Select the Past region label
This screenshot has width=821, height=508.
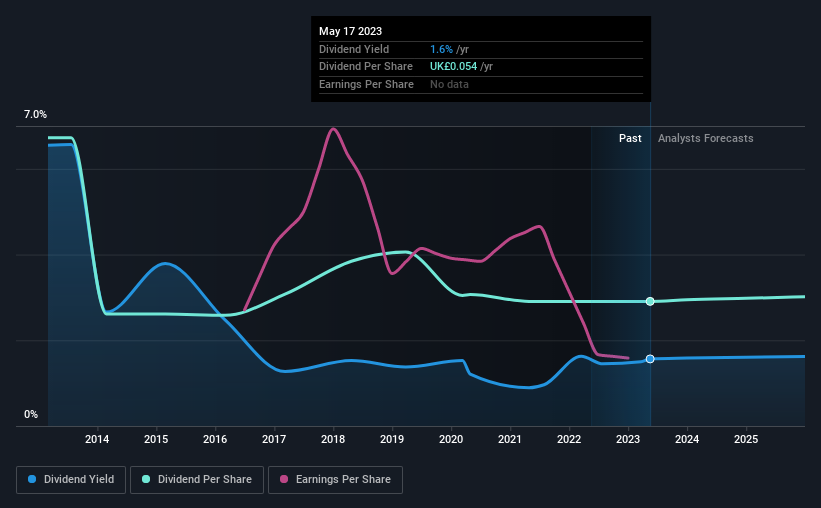click(x=630, y=138)
